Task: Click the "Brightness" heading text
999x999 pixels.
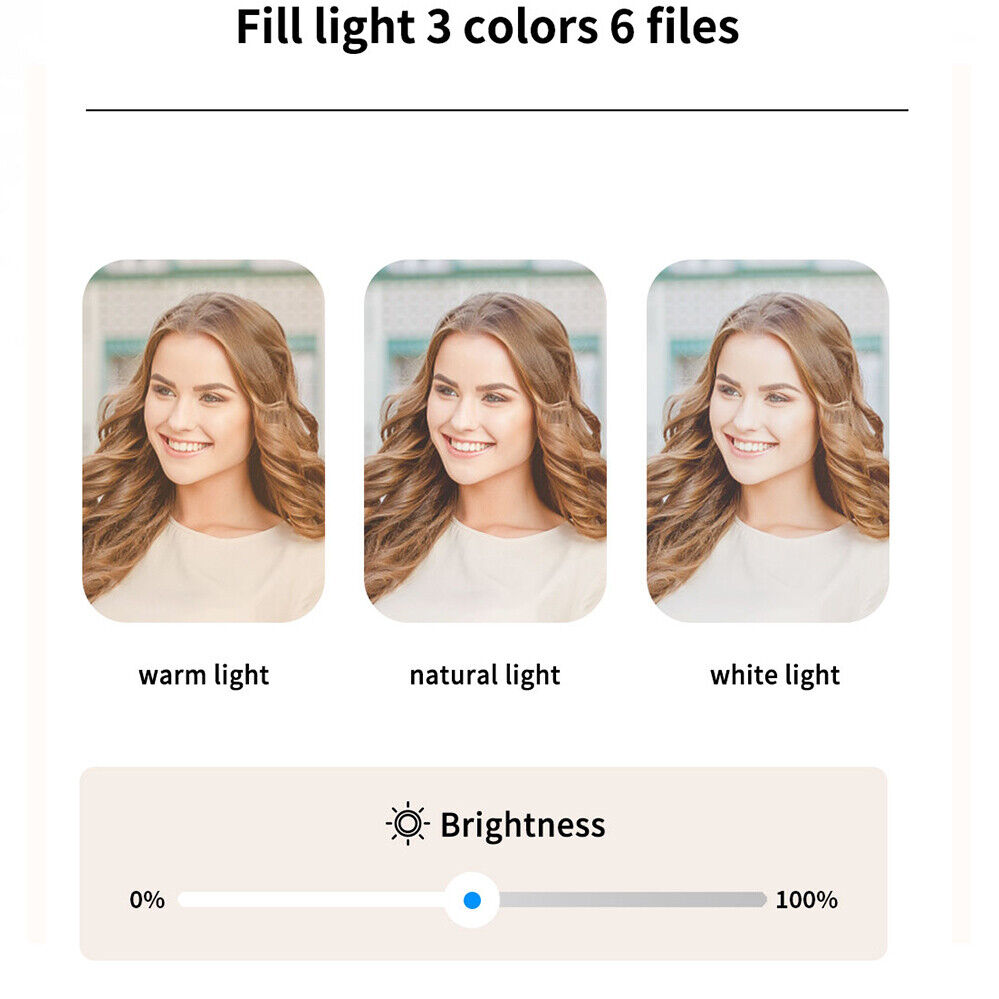Action: [x=522, y=825]
